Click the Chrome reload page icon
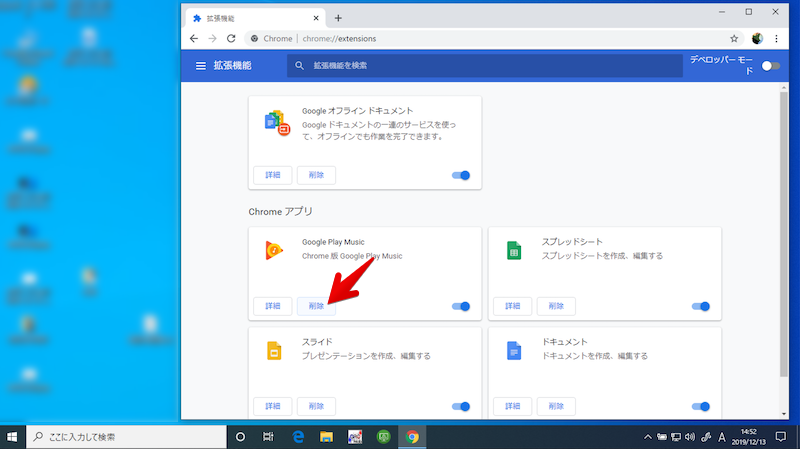Screen dimensions: 800x449 (232, 38)
